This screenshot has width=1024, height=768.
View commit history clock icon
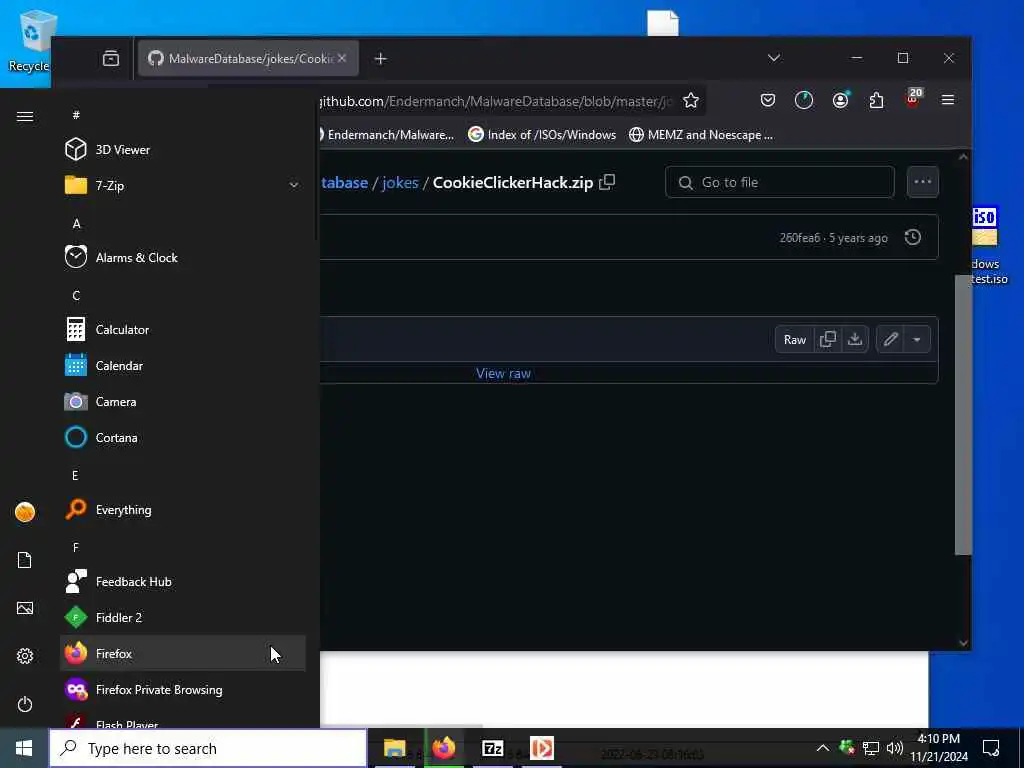coord(913,237)
